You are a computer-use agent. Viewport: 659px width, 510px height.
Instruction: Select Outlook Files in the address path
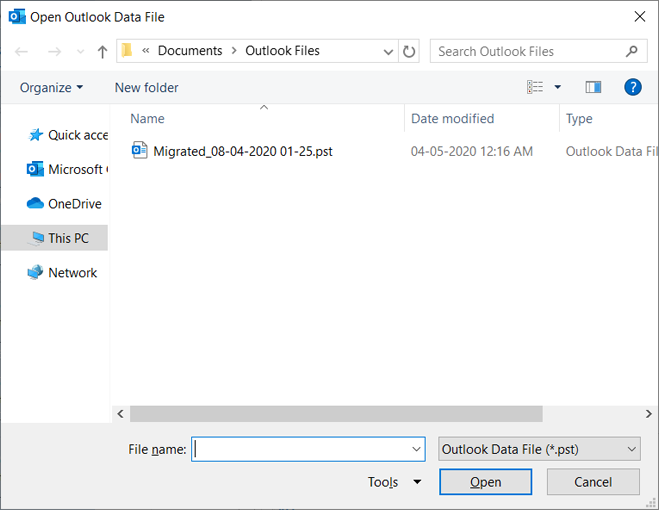[x=282, y=50]
